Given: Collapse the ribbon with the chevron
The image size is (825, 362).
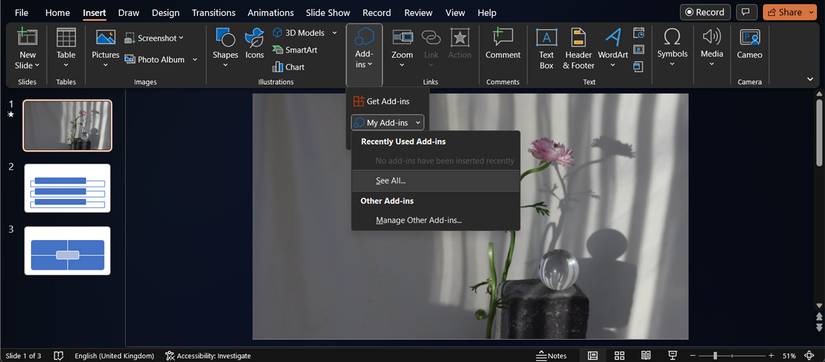Looking at the screenshot, I should (810, 79).
